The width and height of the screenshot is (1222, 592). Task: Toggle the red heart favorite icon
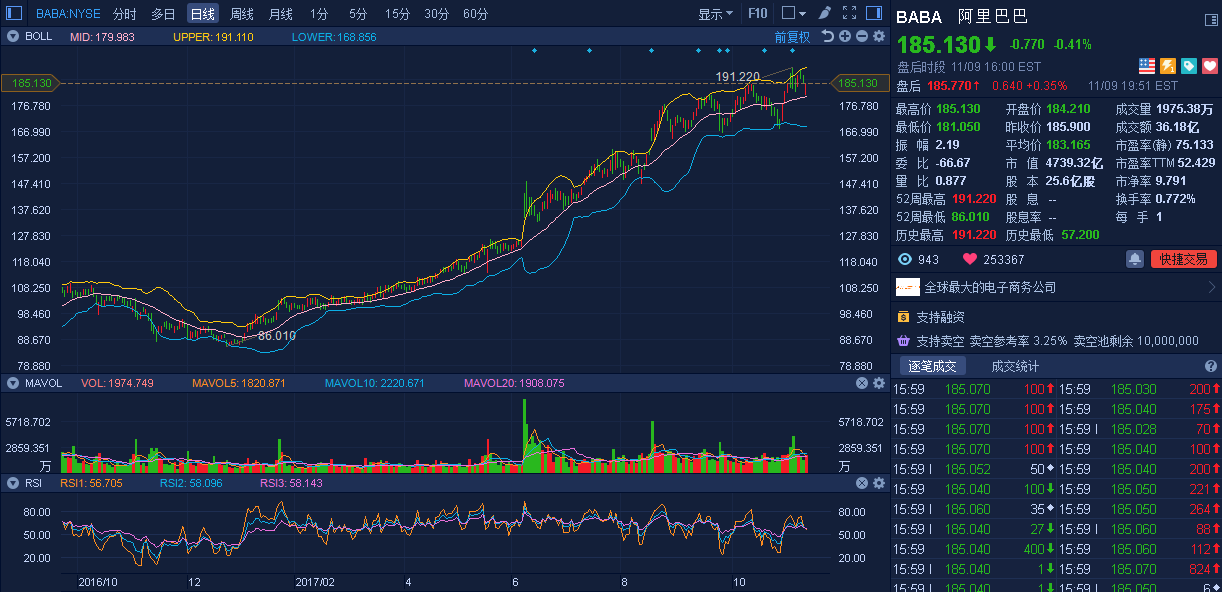(x=1209, y=65)
